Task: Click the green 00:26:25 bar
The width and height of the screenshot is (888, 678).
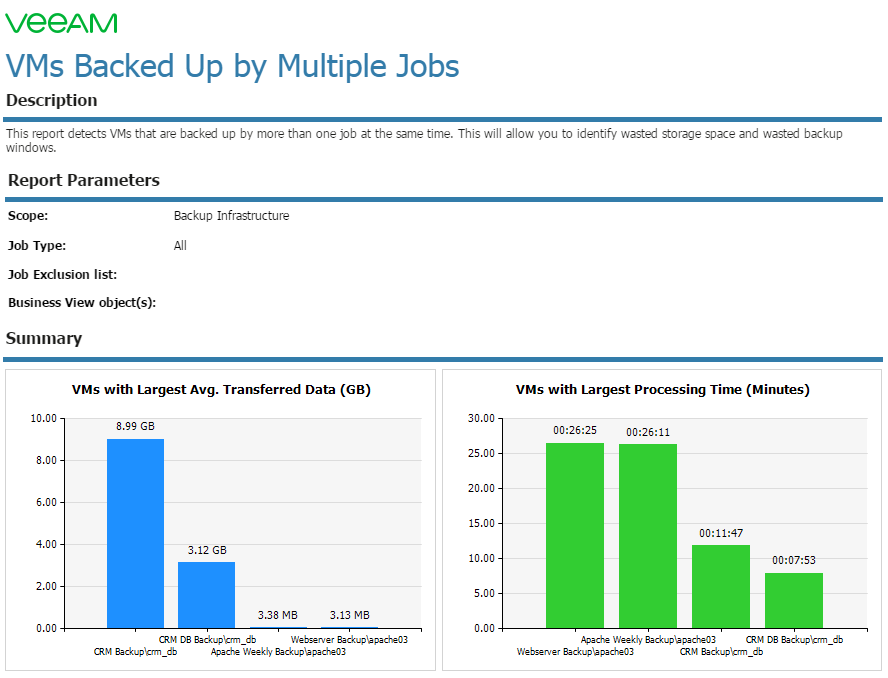Action: pyautogui.click(x=575, y=535)
